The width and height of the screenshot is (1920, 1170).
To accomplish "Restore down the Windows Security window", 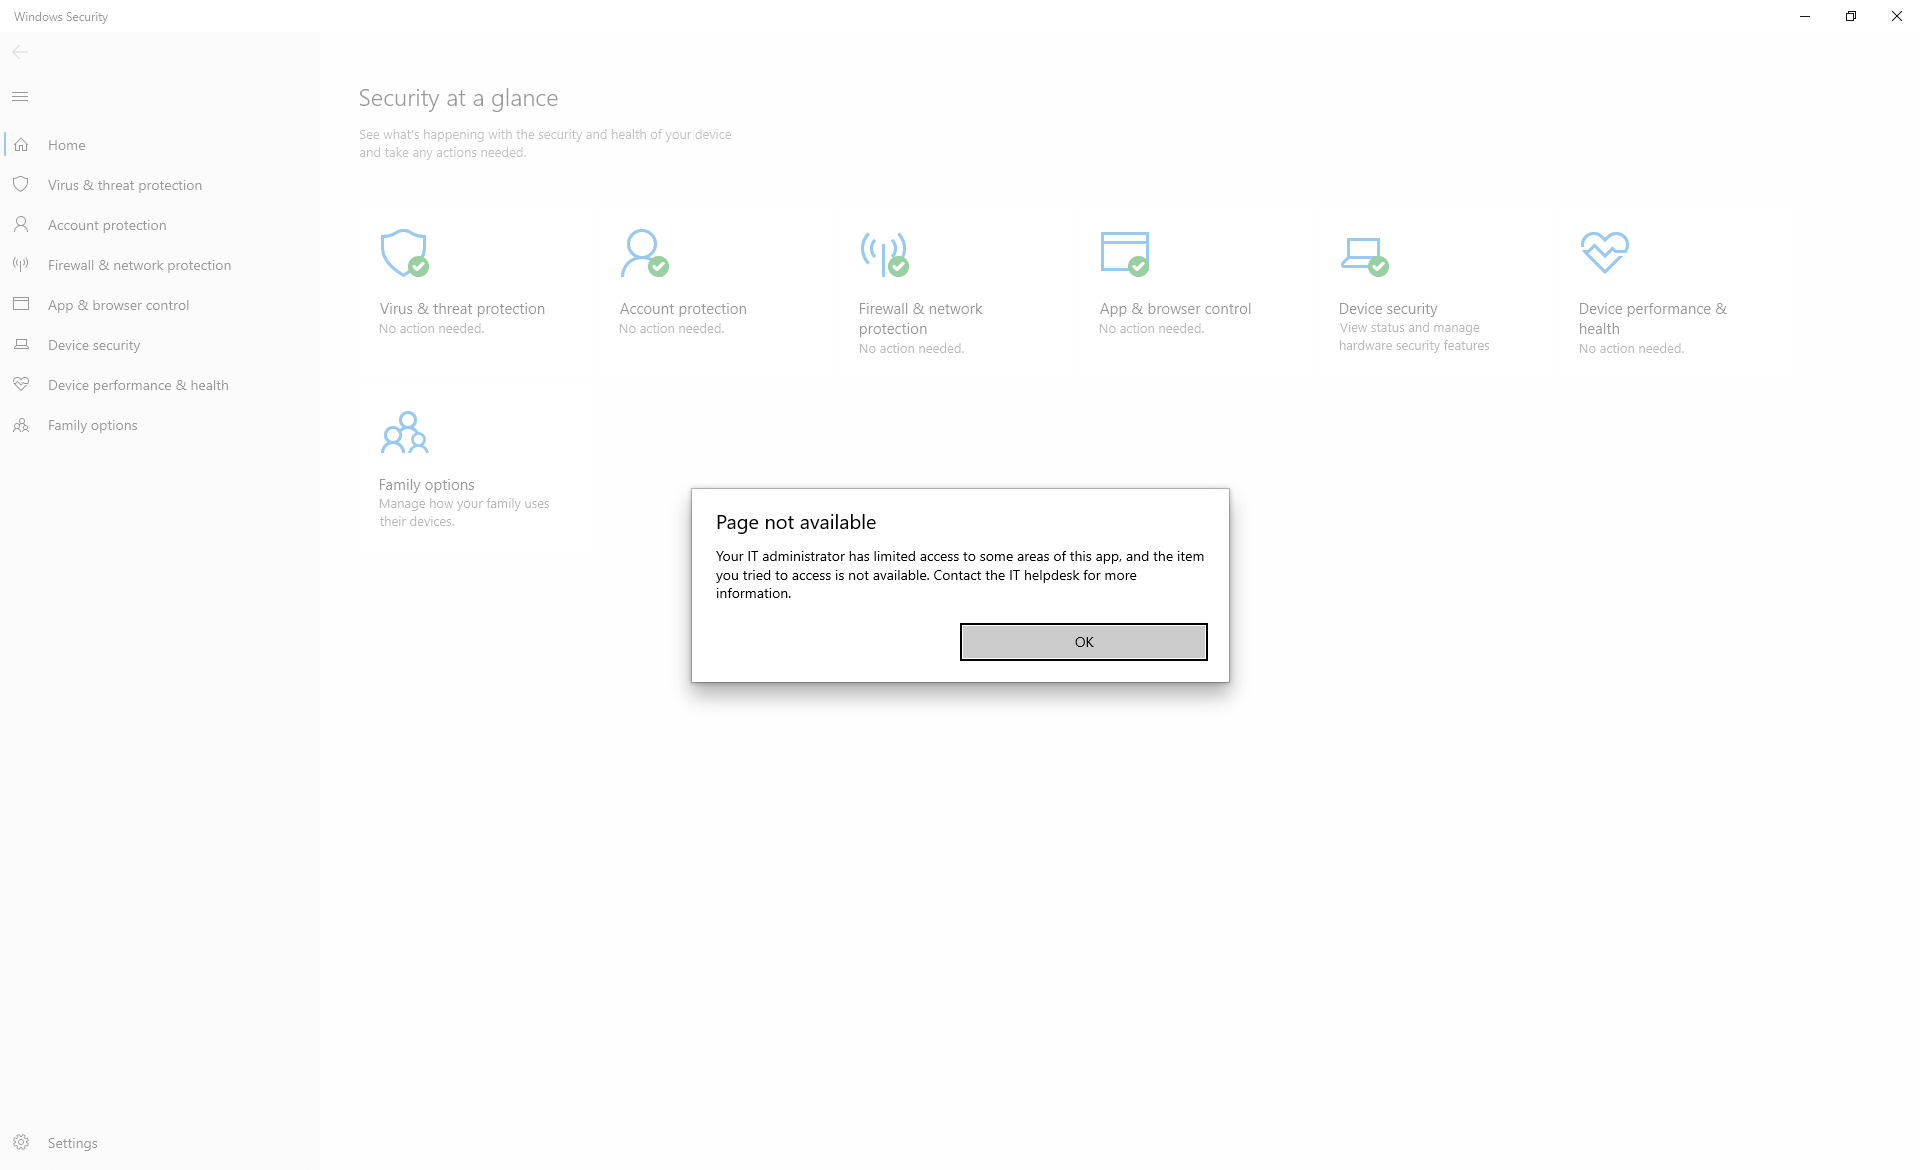I will point(1851,16).
